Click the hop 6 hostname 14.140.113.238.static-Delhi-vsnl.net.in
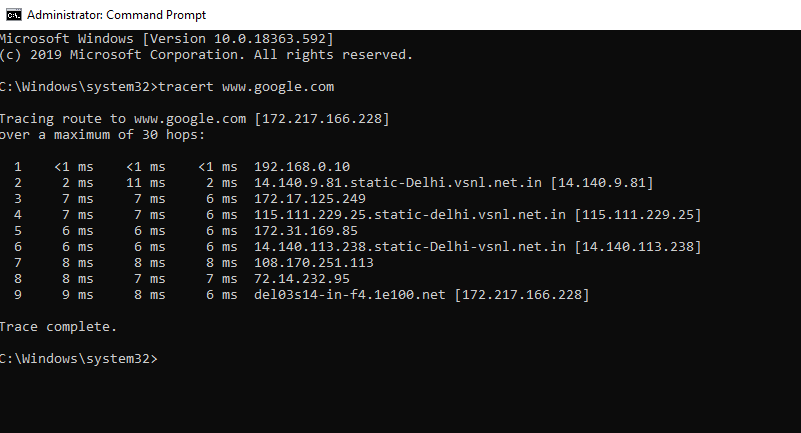Image resolution: width=801 pixels, height=433 pixels. point(410,246)
